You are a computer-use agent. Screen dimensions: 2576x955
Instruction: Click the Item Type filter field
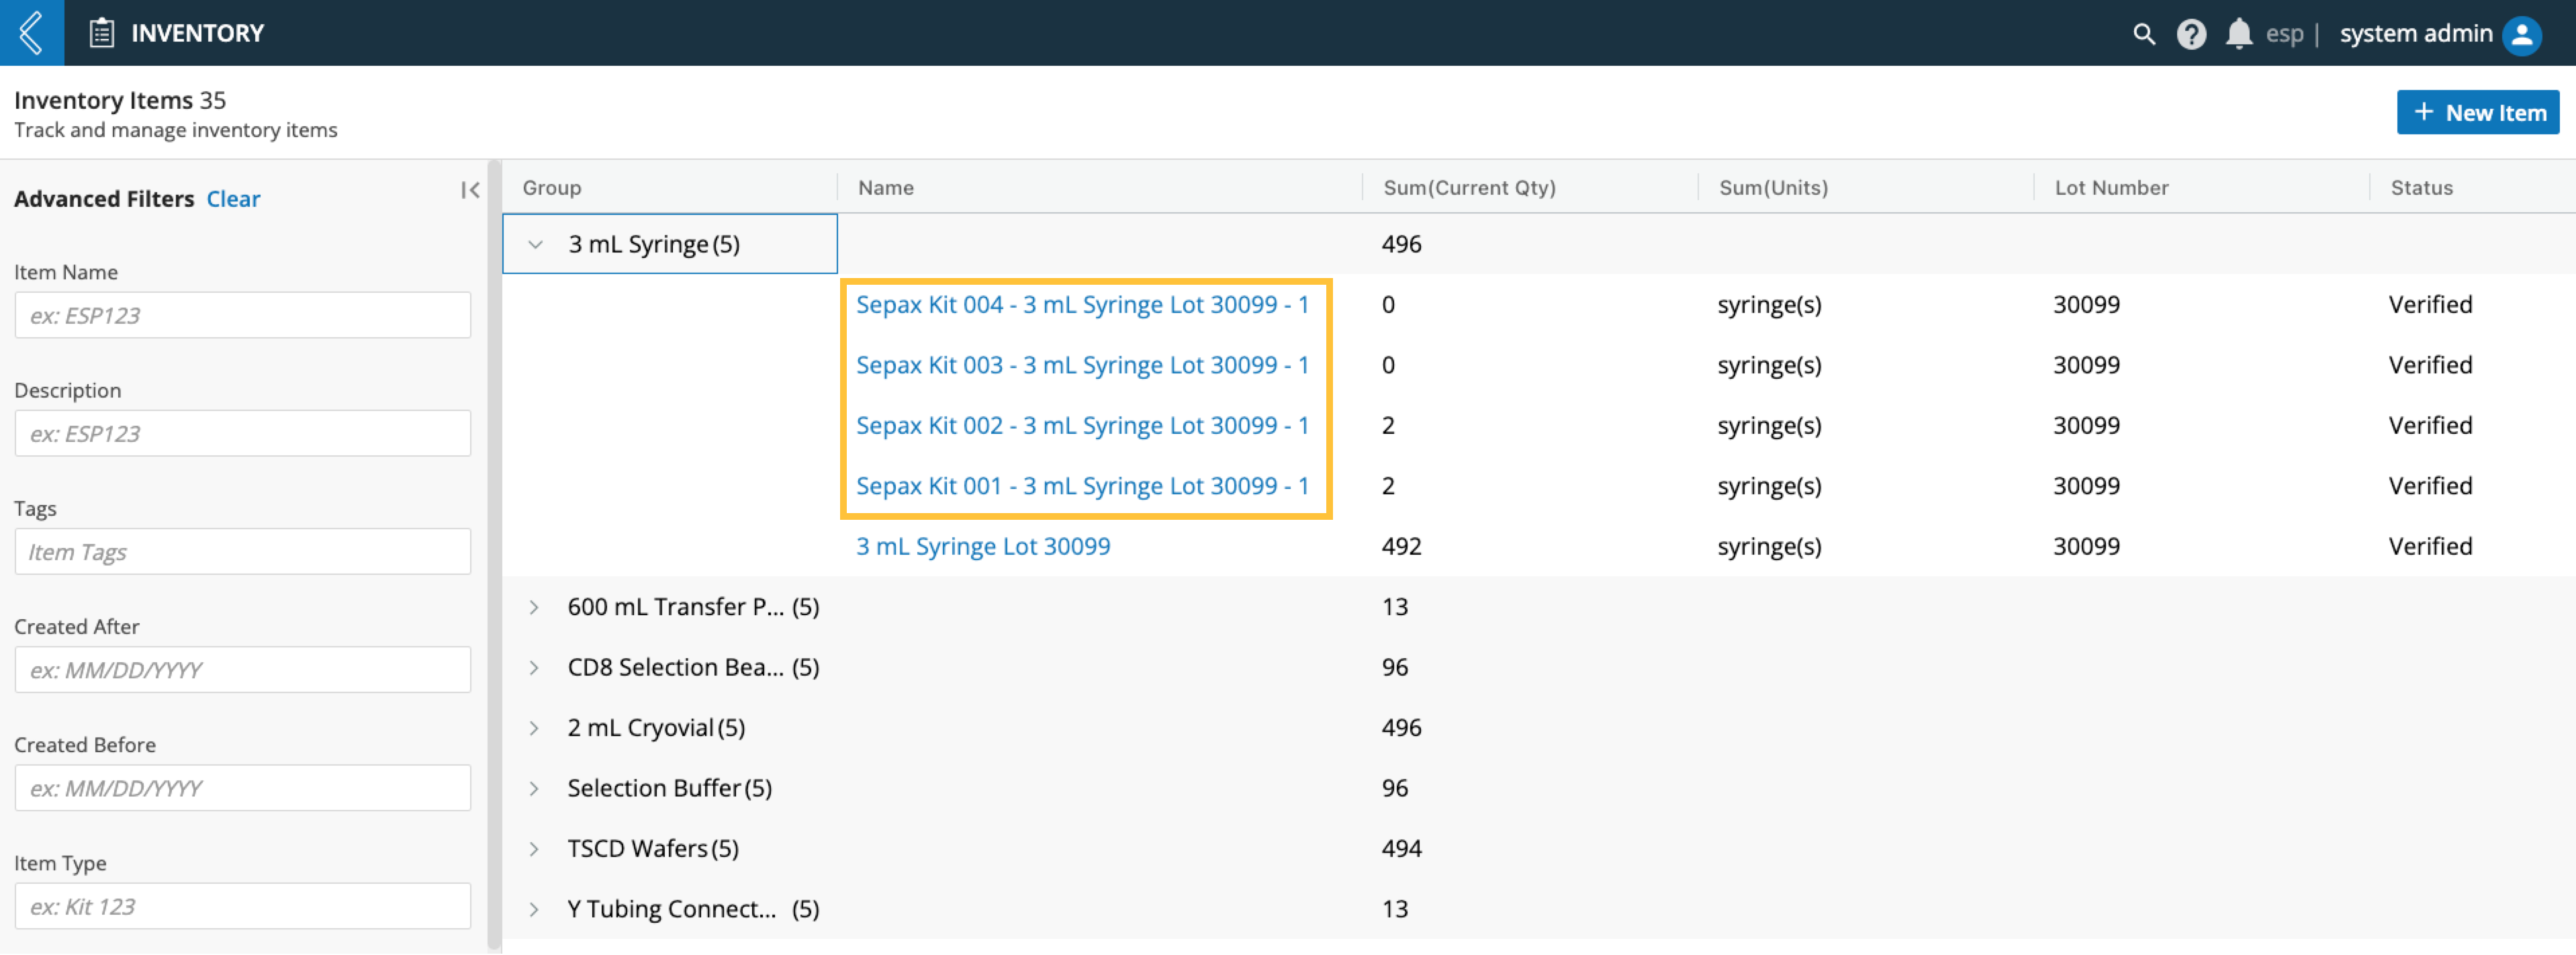click(243, 906)
